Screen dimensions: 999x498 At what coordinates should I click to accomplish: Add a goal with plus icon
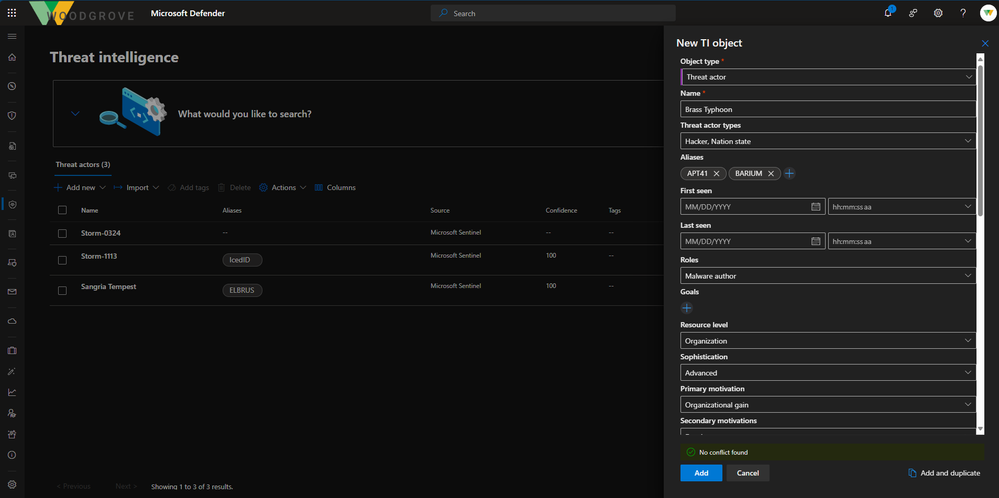click(687, 308)
